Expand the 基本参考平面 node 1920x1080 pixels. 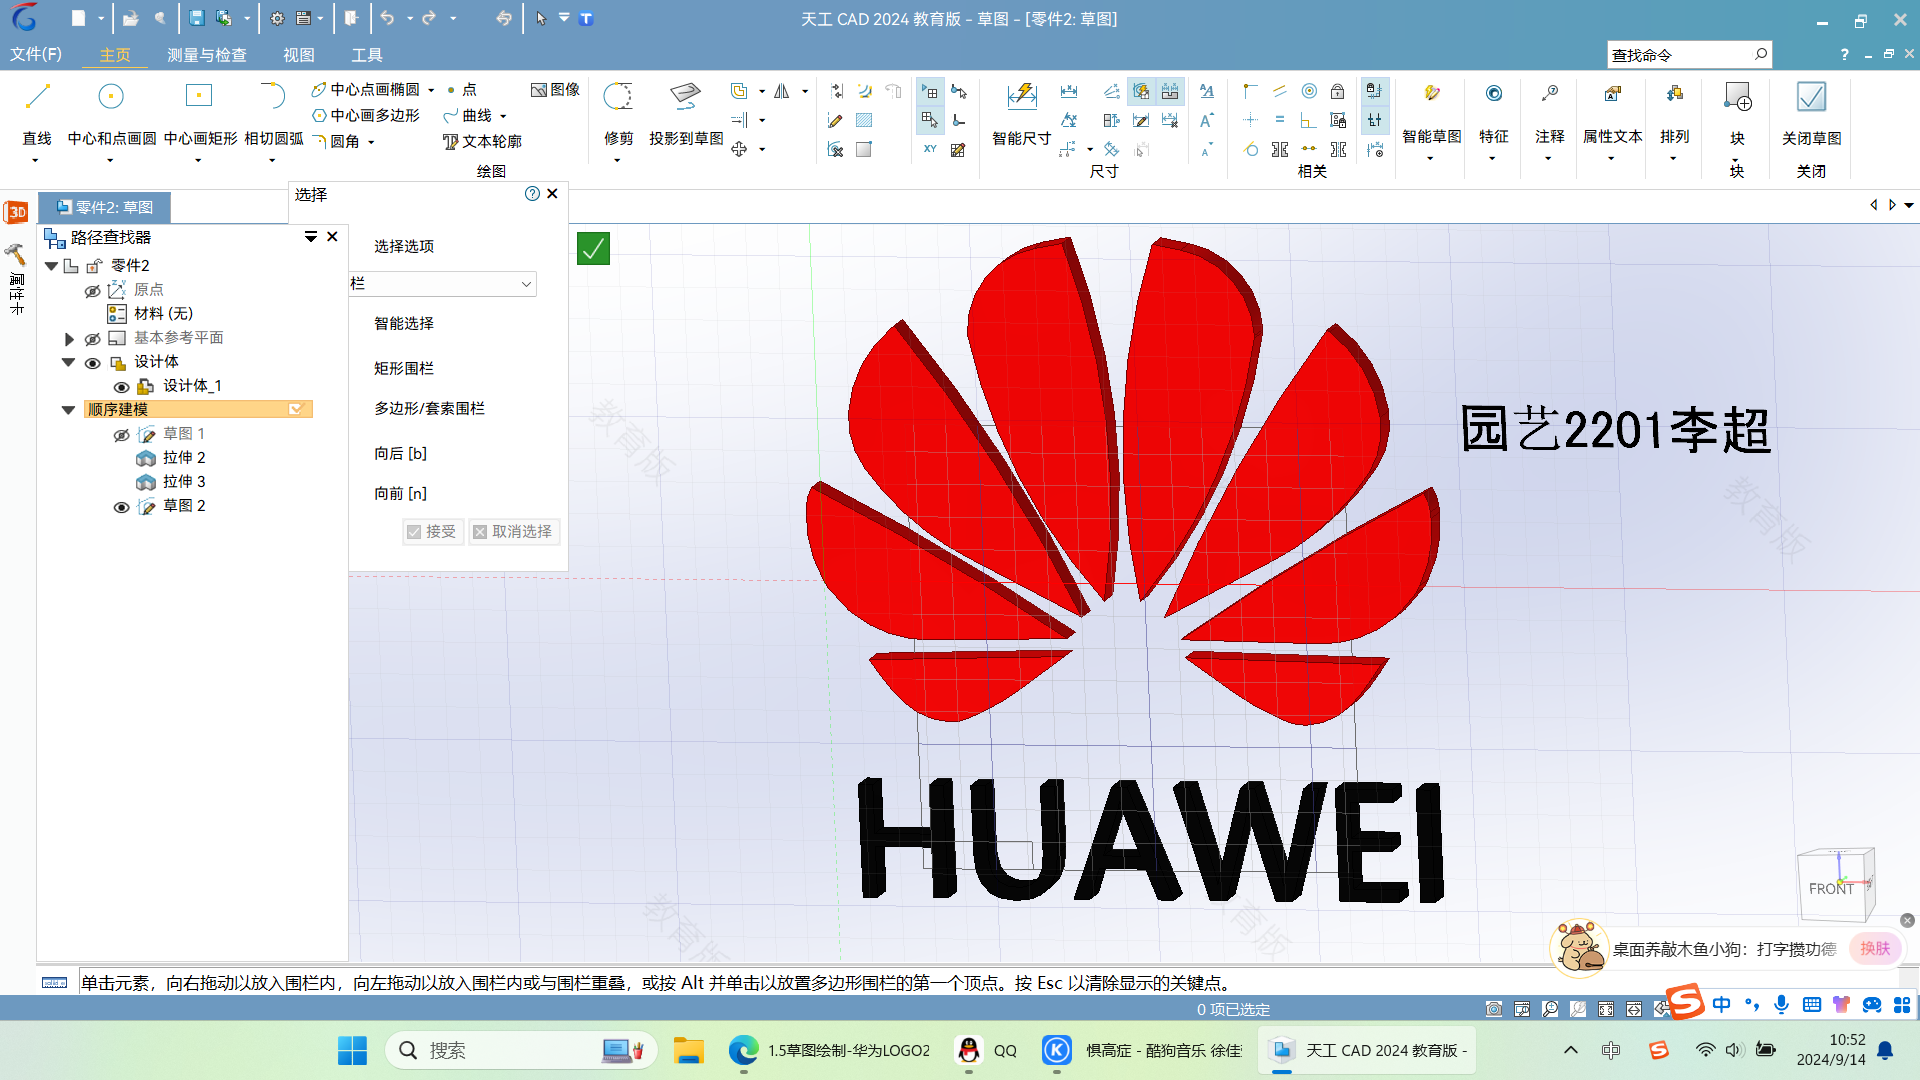point(69,339)
